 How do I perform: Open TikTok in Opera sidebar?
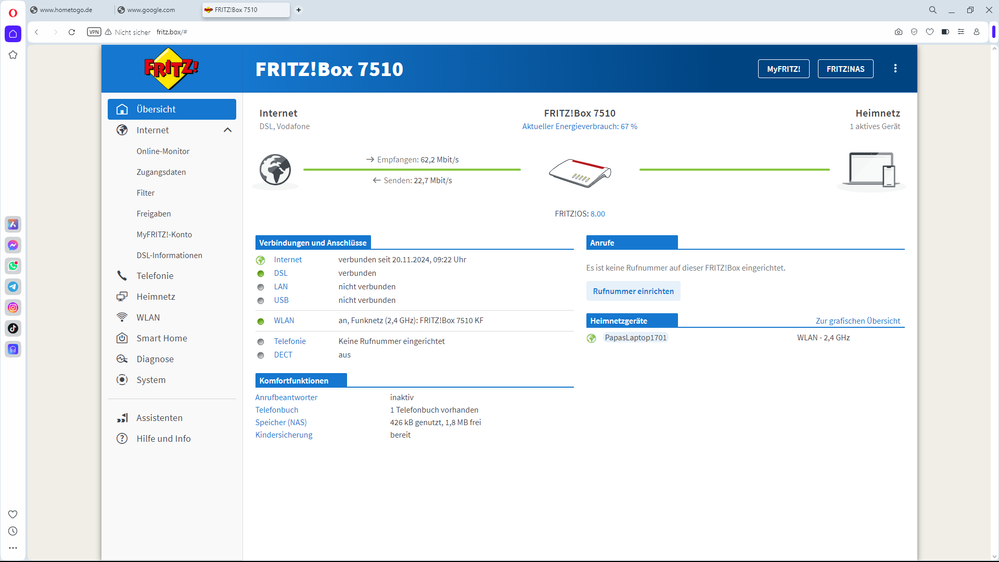13,328
